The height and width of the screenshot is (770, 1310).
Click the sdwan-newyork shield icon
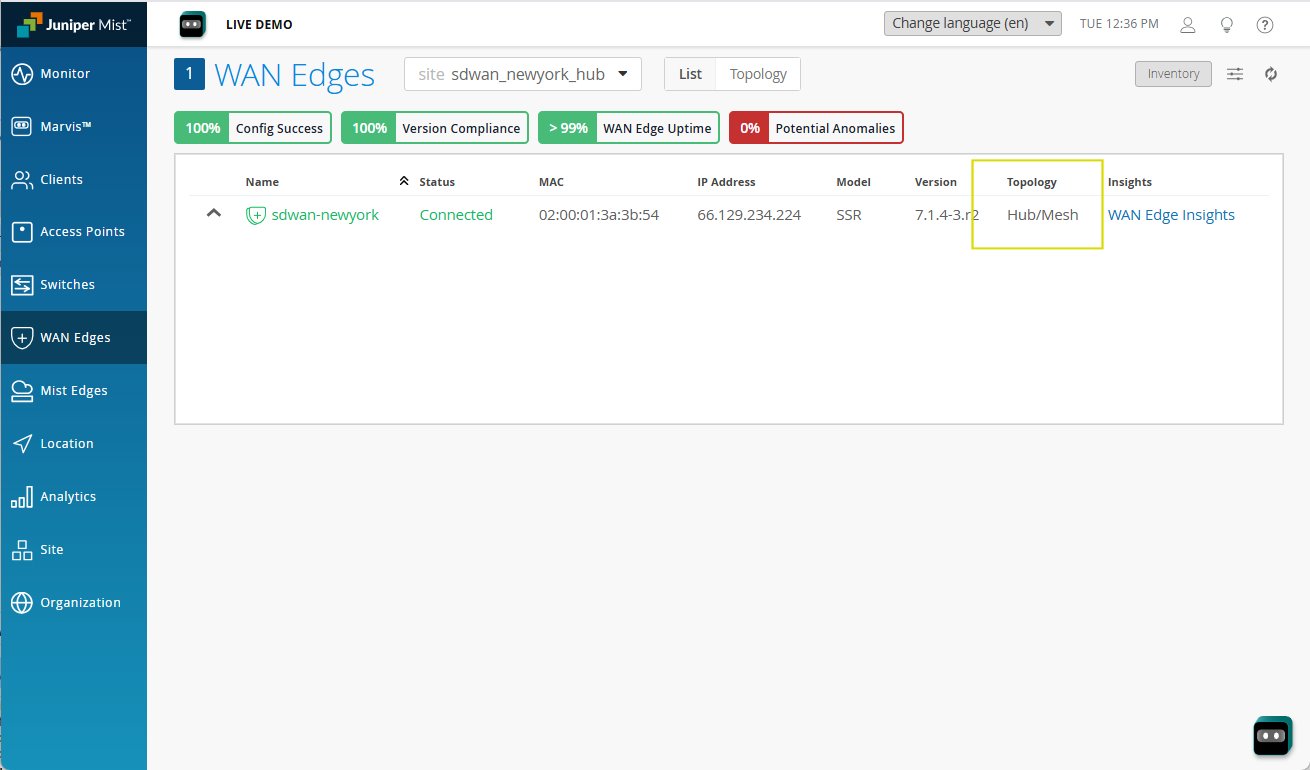pyautogui.click(x=256, y=215)
